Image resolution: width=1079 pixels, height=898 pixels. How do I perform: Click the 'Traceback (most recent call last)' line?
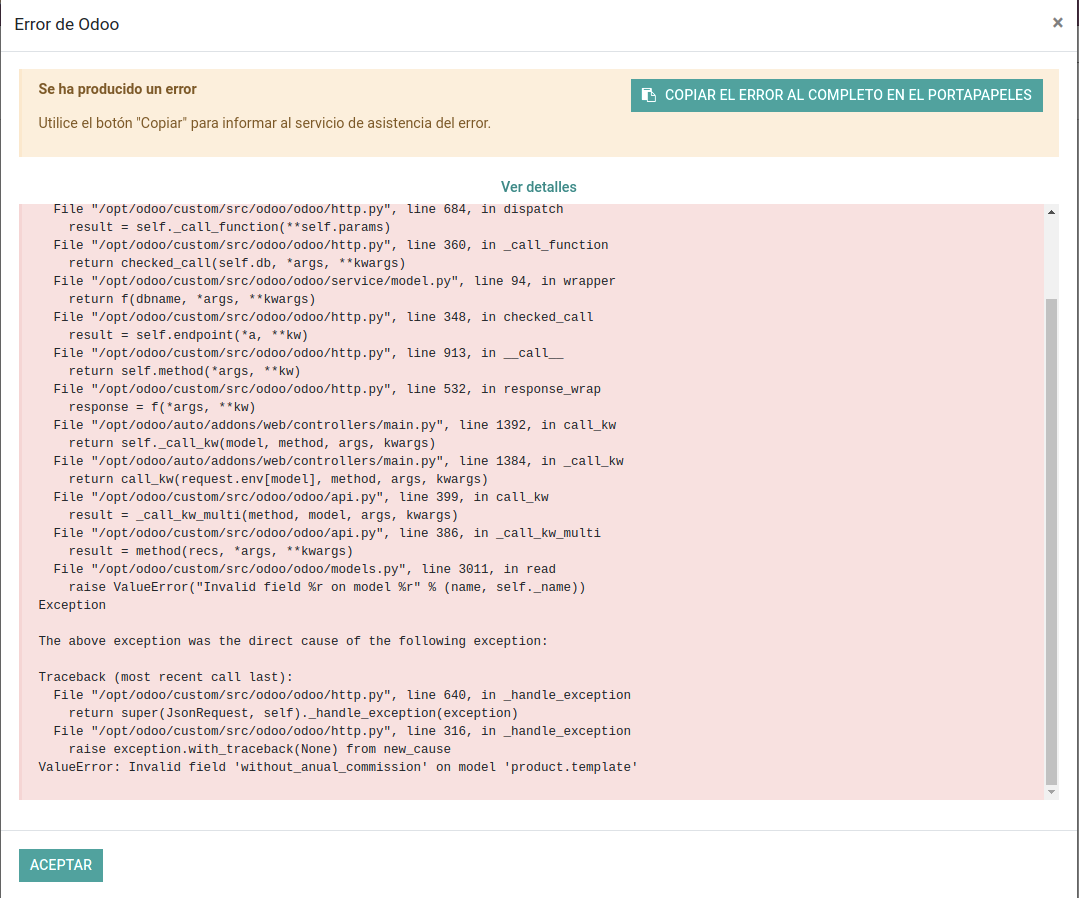point(165,677)
